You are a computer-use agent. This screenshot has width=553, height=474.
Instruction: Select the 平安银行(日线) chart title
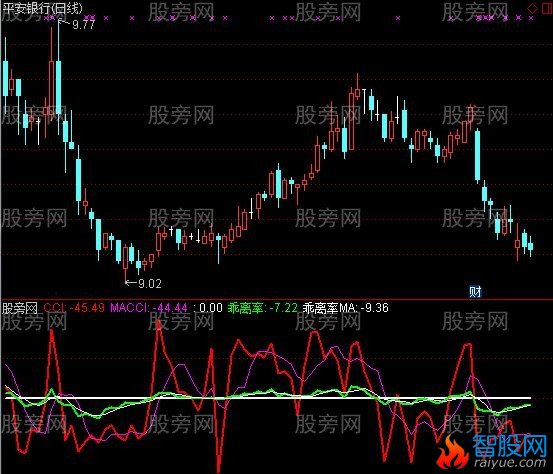point(42,8)
